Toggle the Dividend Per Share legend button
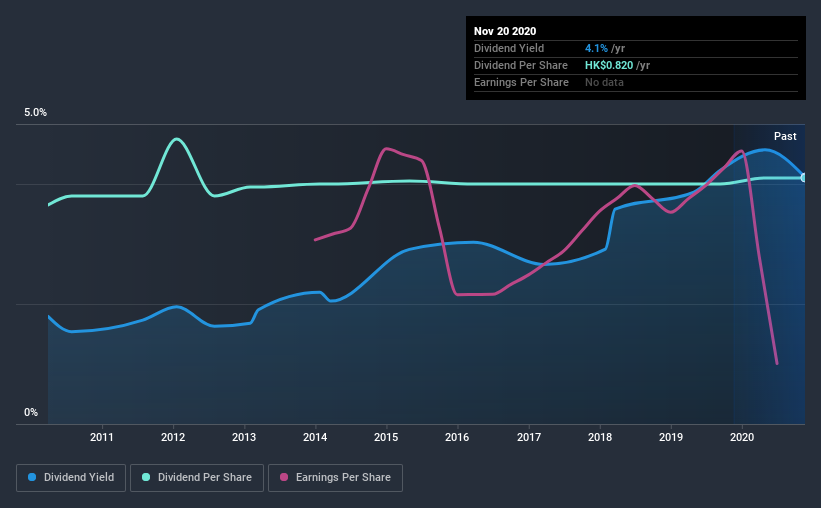 tap(203, 478)
